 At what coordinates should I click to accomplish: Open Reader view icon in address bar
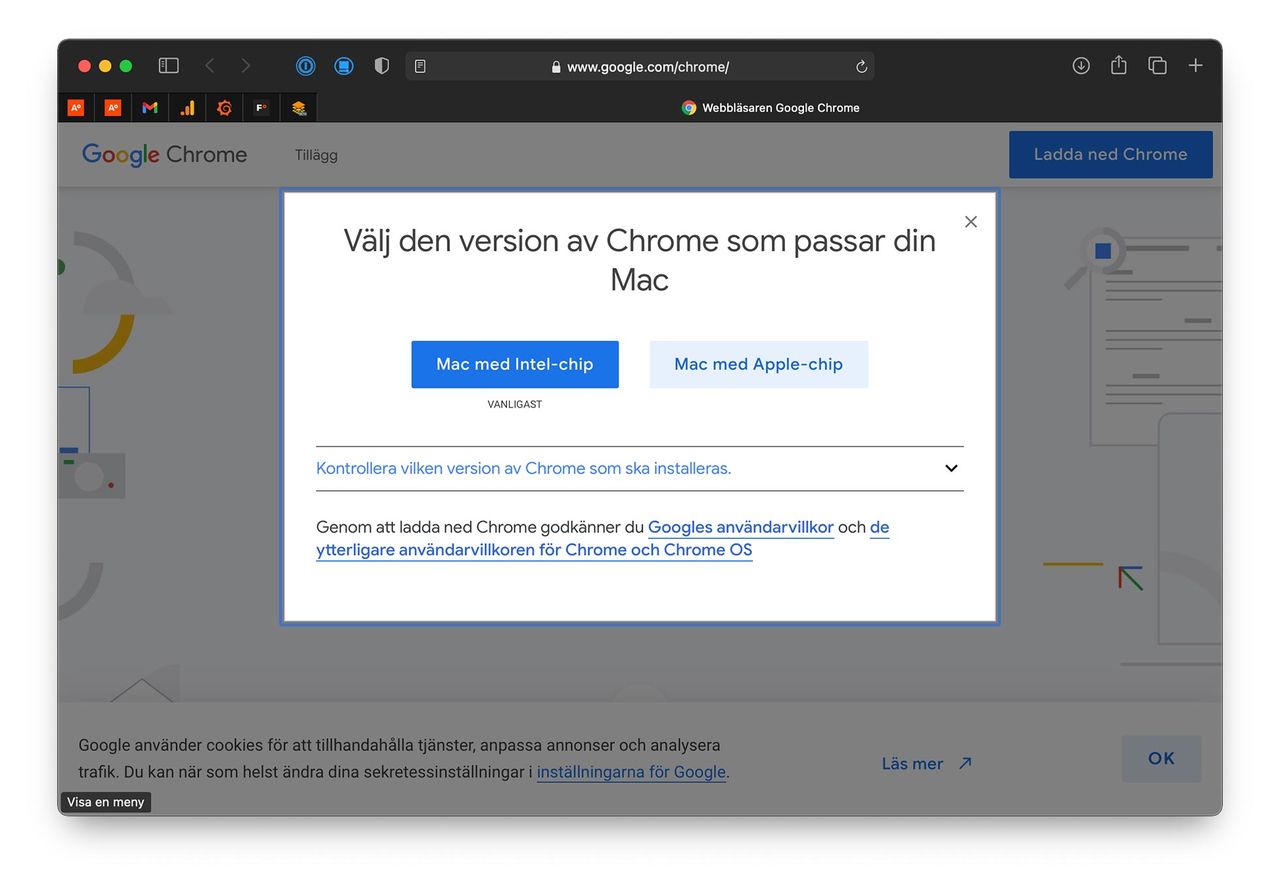coord(420,67)
